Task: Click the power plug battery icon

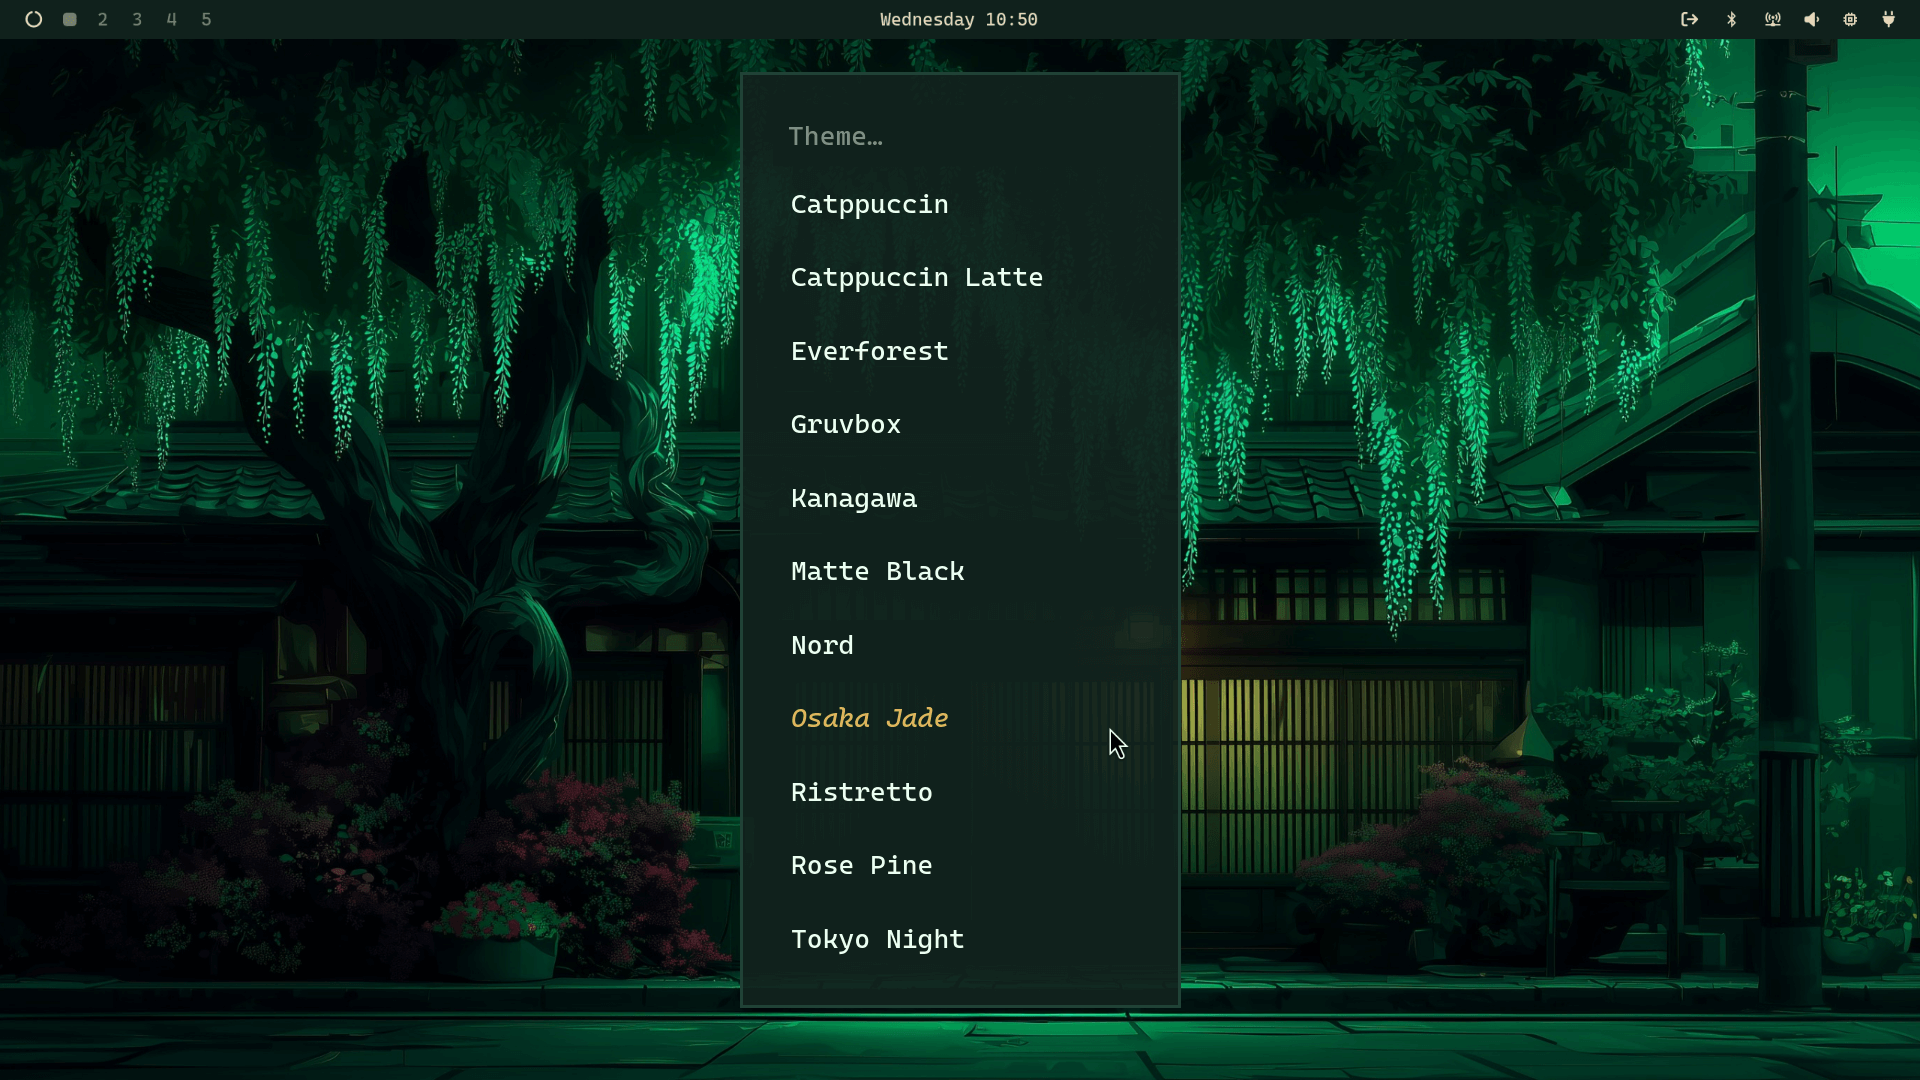Action: click(x=1888, y=19)
